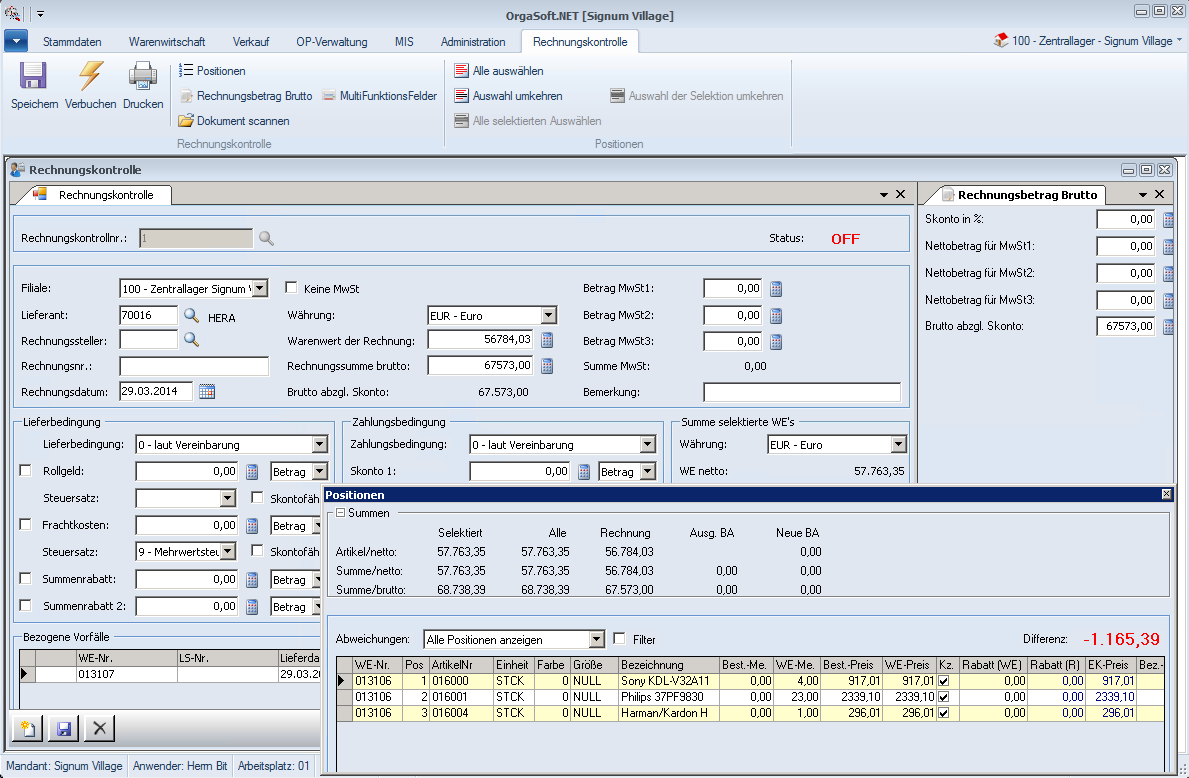The image size is (1189, 778).
Task: Open calendar picker beside Rechnungsdatum
Action: point(207,391)
